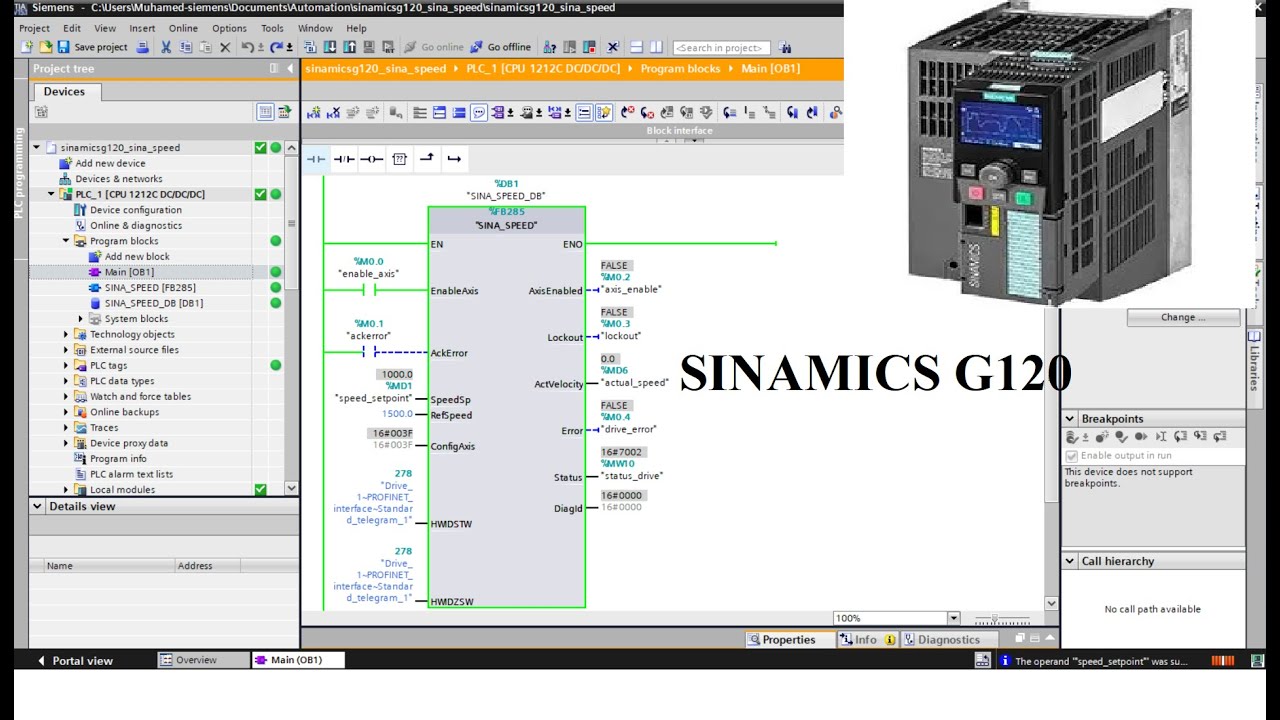Insert an output coil instruction
The height and width of the screenshot is (720, 1280).
coord(372,159)
